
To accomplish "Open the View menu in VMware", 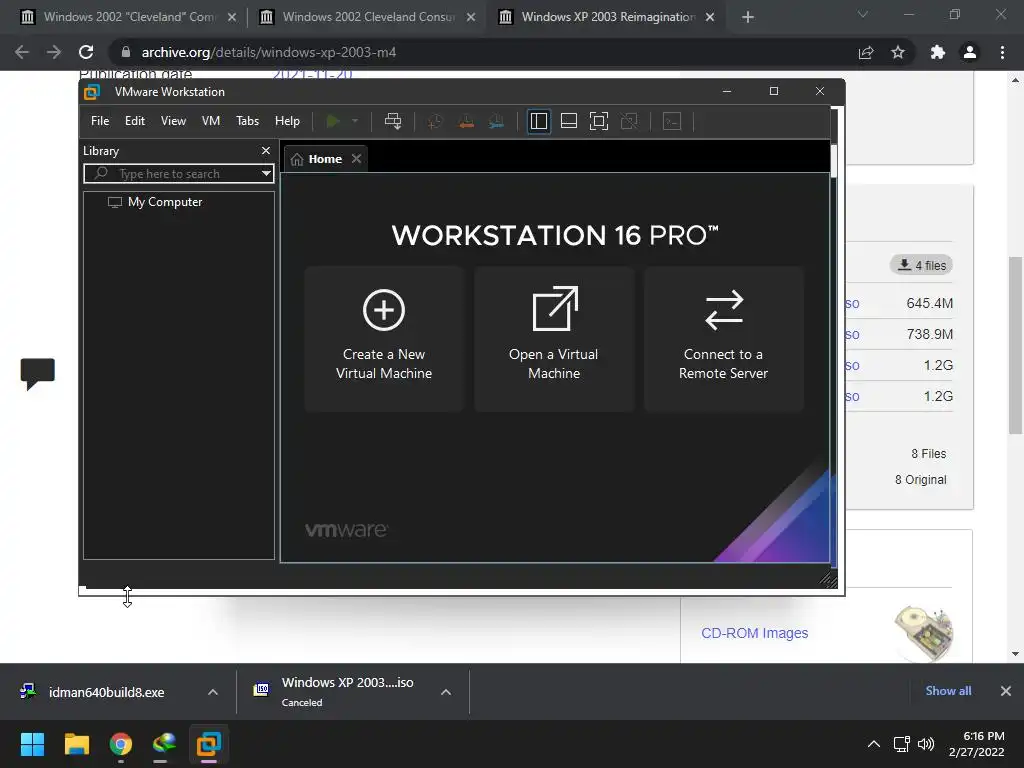I will click(x=174, y=121).
